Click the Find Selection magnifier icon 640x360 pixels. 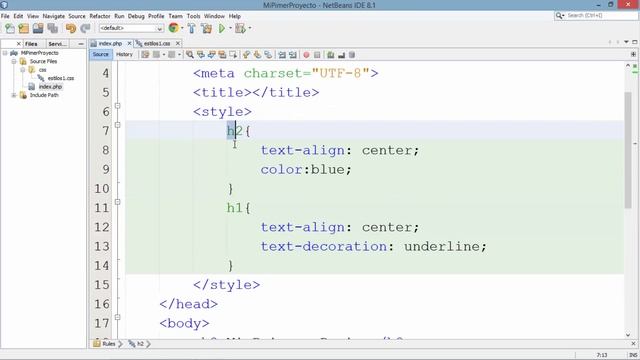click(x=190, y=55)
